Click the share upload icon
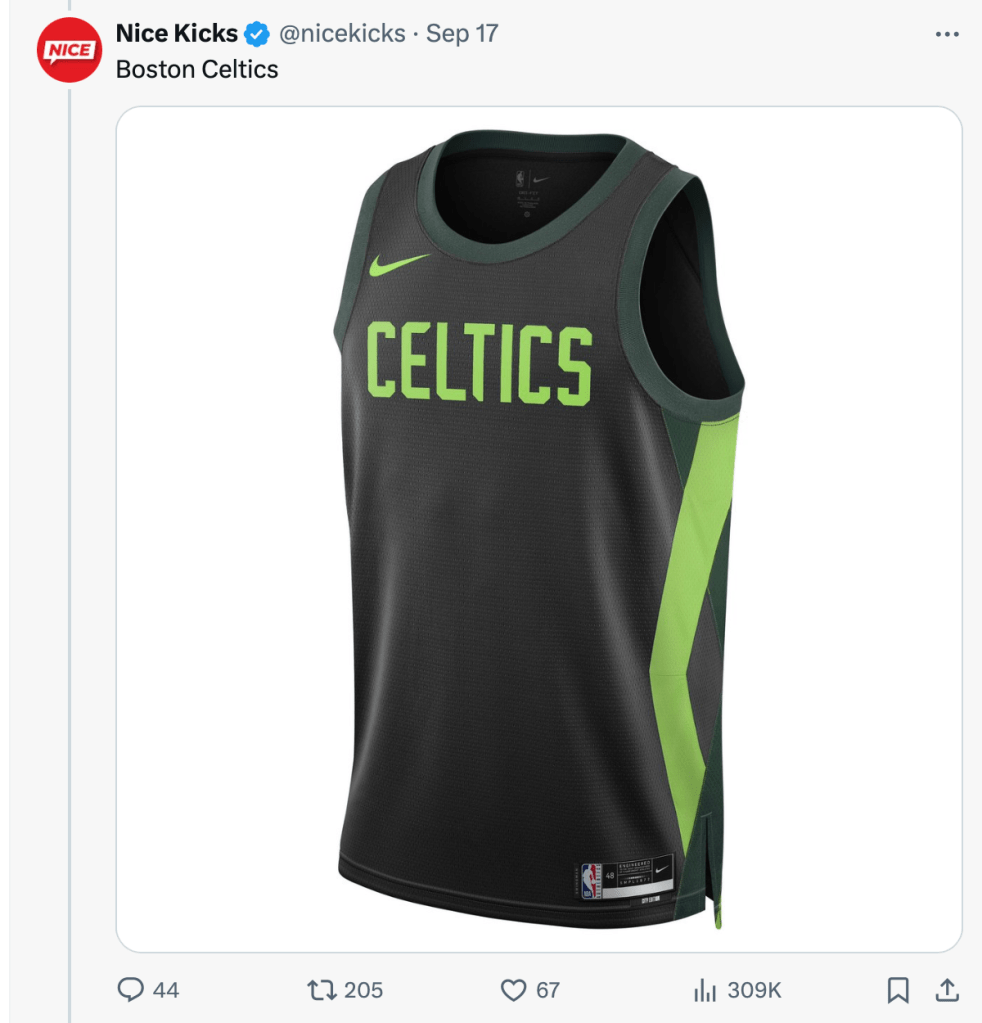Viewport: 982px width, 1023px height. [947, 990]
